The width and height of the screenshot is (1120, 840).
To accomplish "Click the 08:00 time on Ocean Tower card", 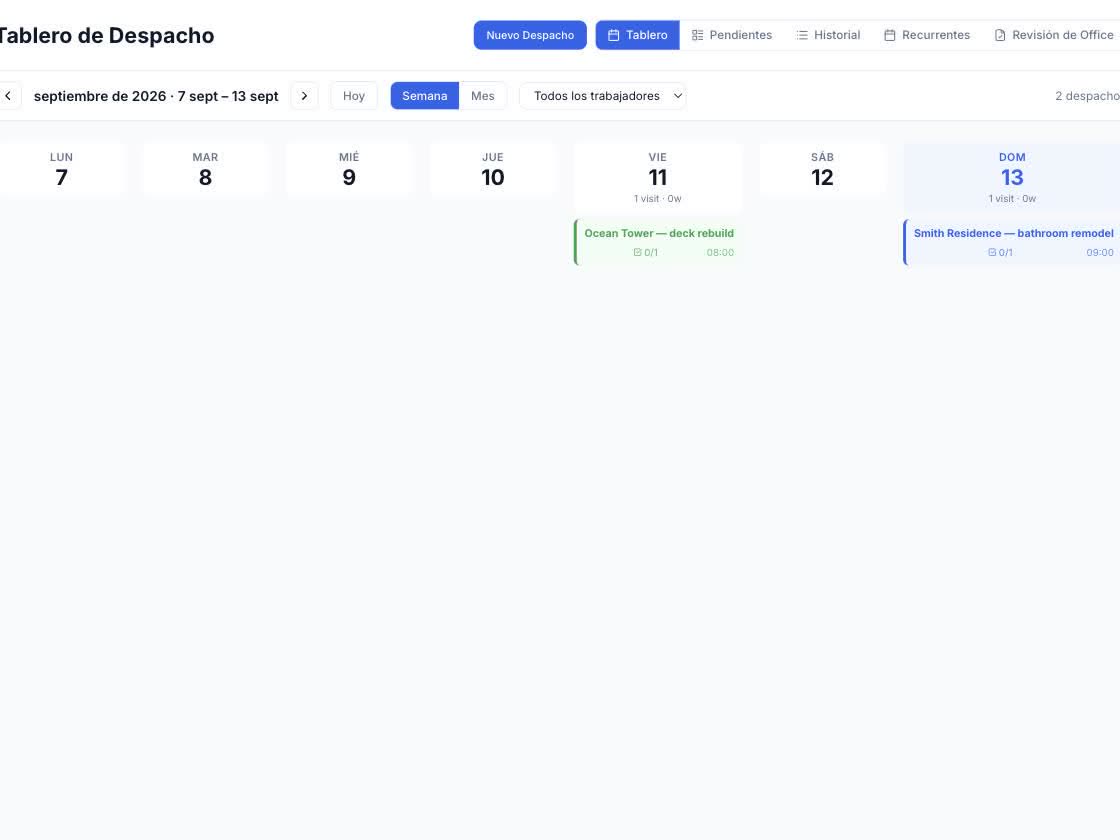I will click(720, 252).
